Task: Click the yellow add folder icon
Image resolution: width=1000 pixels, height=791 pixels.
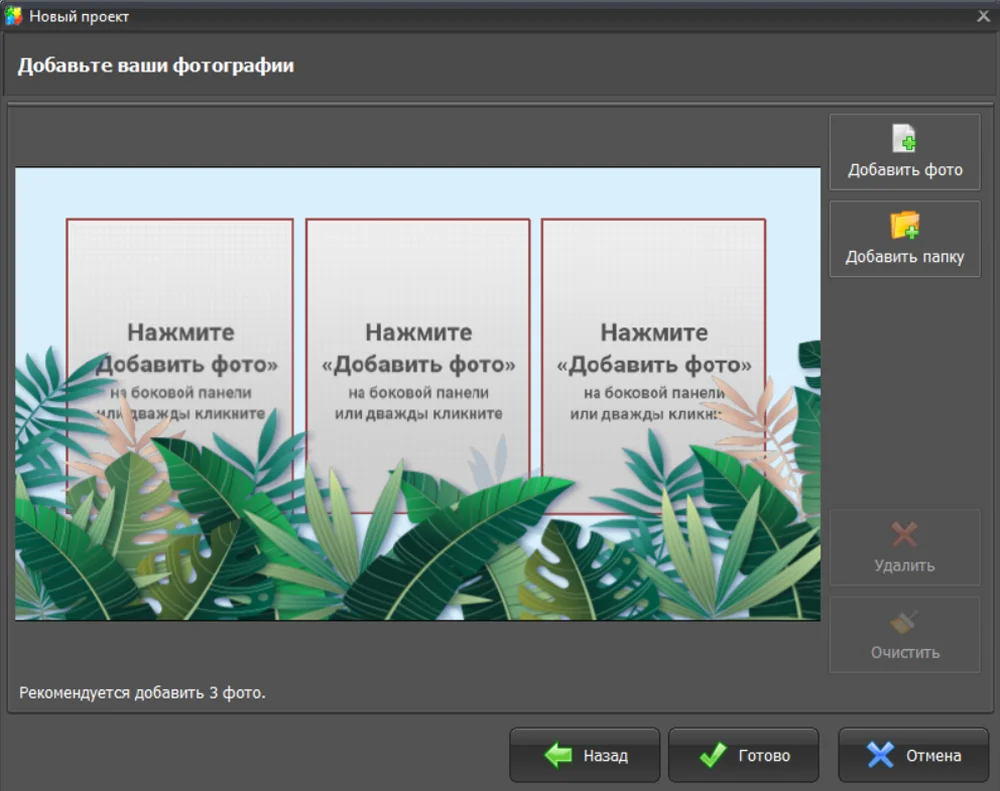Action: coord(904,225)
